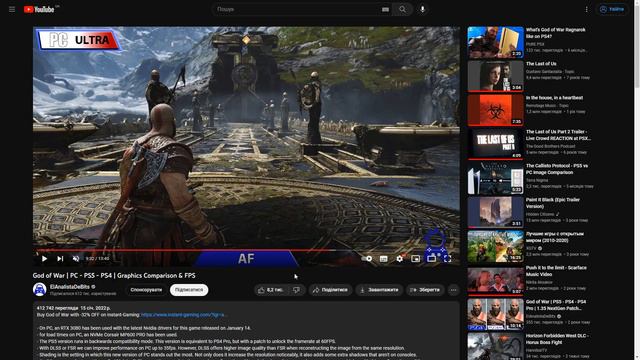This screenshot has height=360, width=640.
Task: Switch to miniplayer mode
Action: [416, 258]
